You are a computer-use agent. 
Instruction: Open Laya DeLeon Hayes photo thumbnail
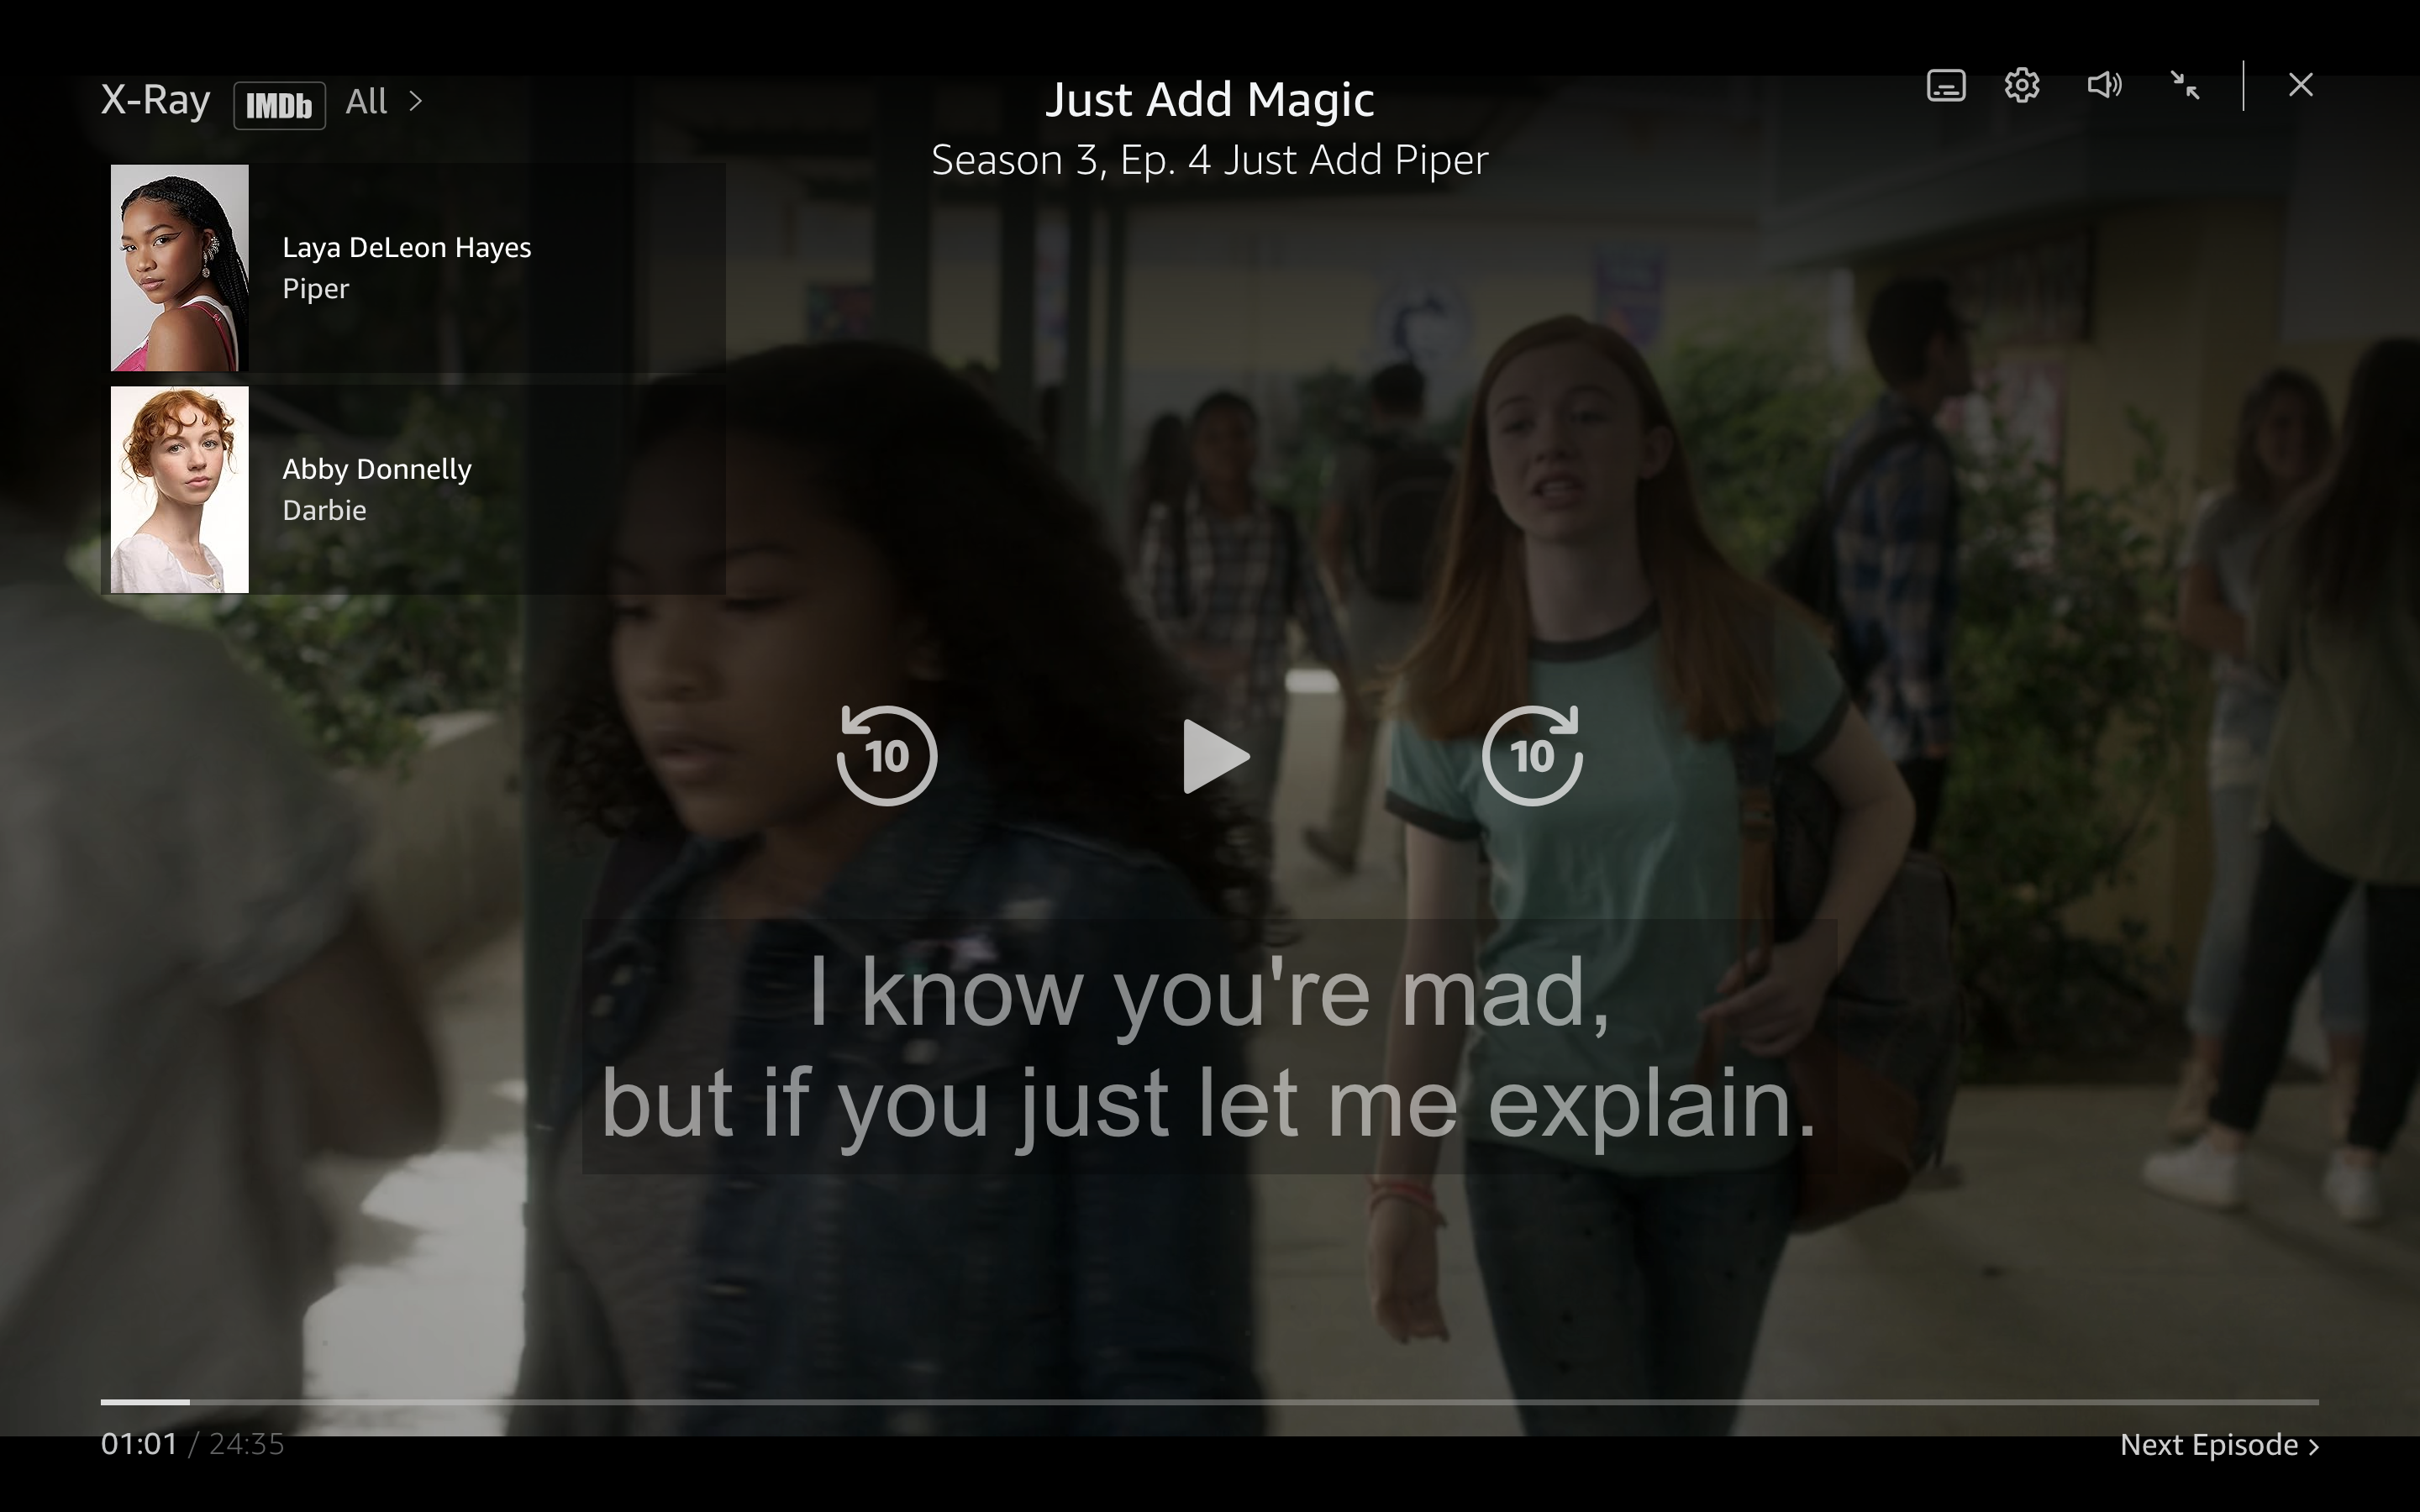[179, 268]
